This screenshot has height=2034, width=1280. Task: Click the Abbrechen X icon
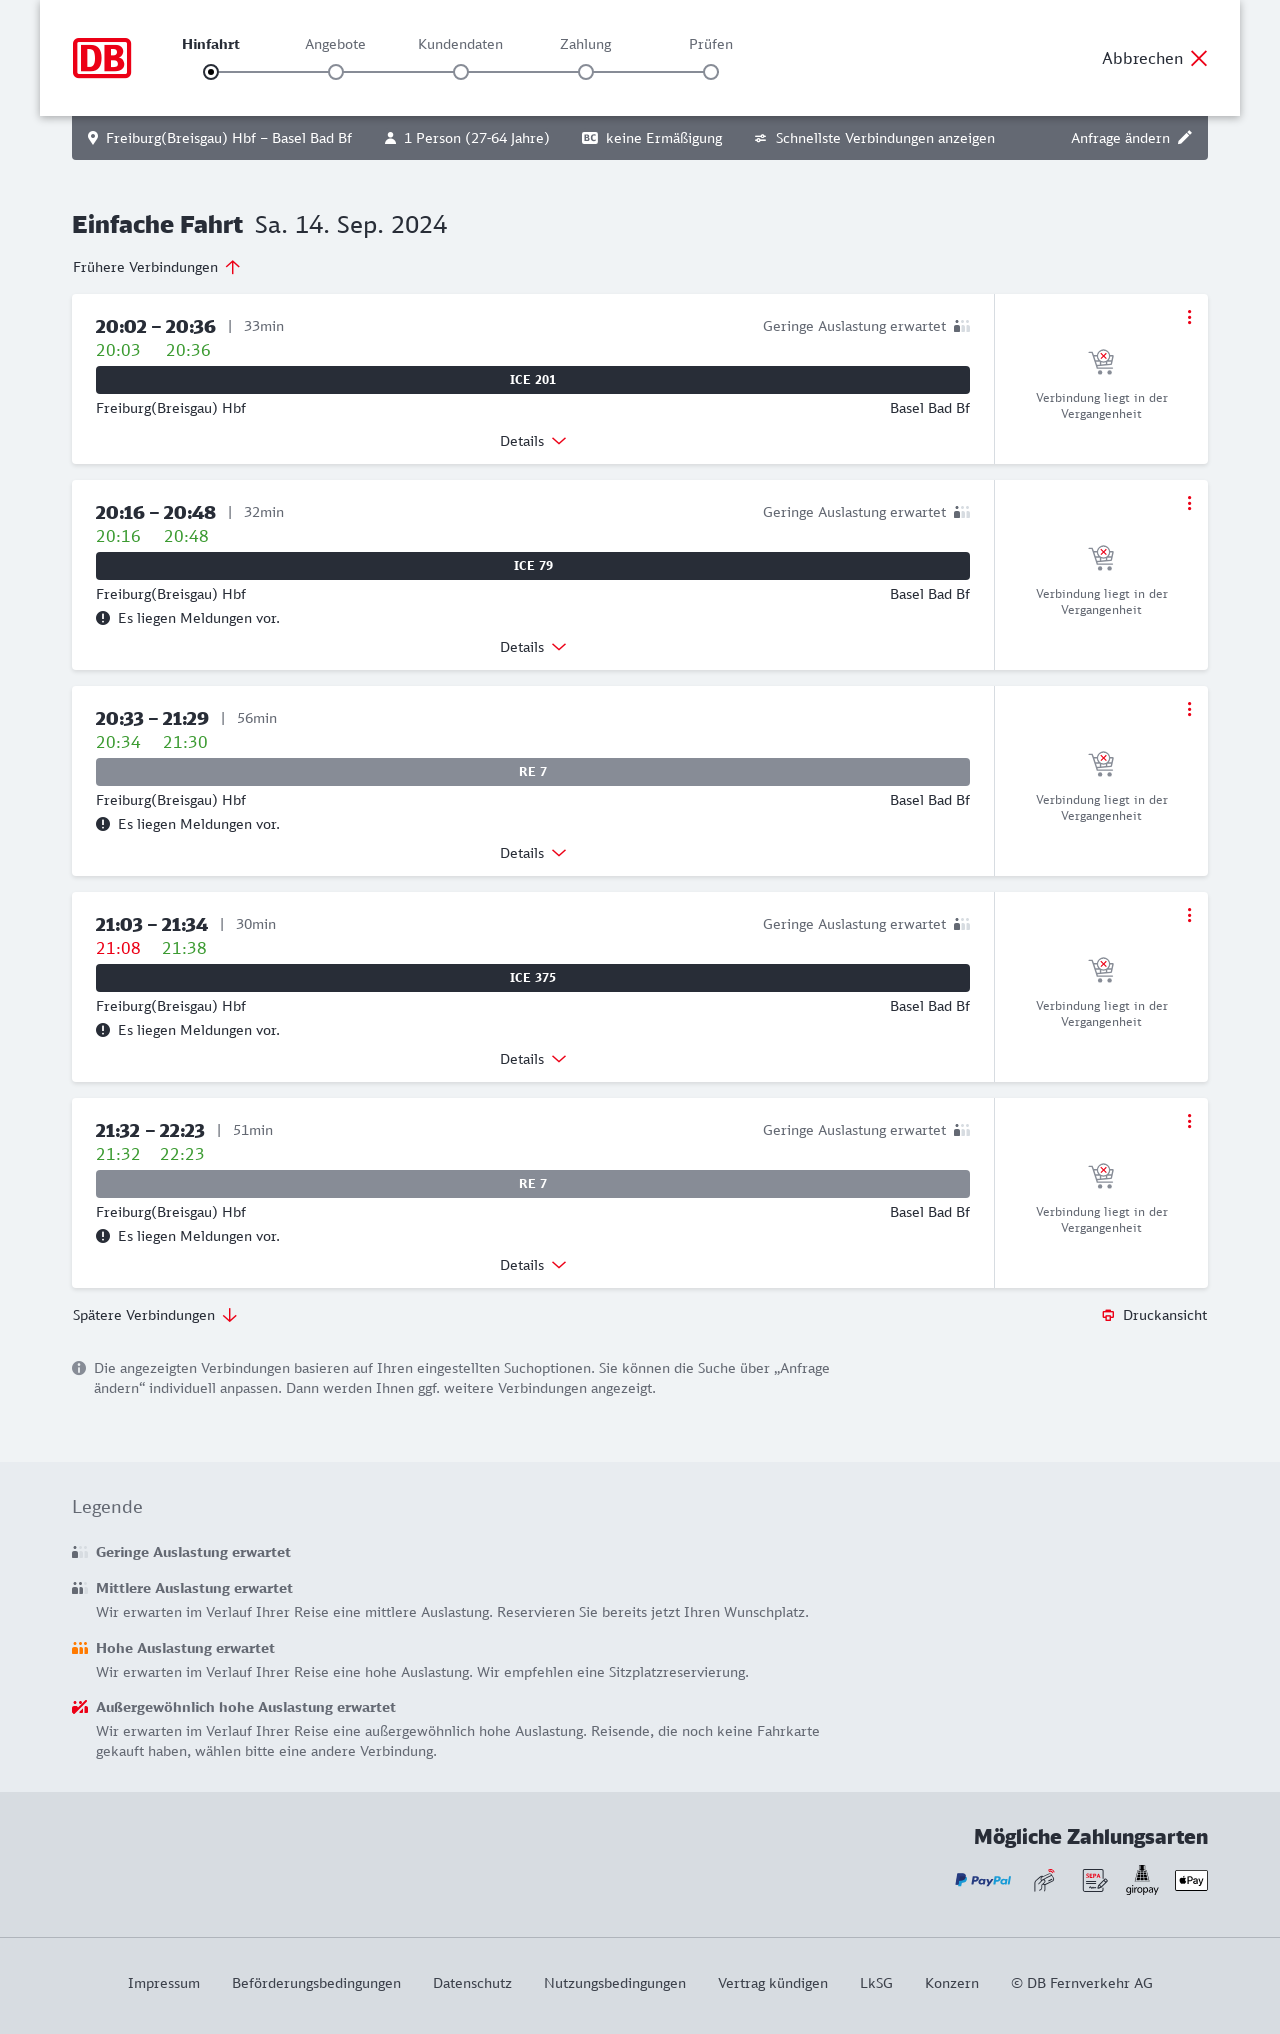1199,58
